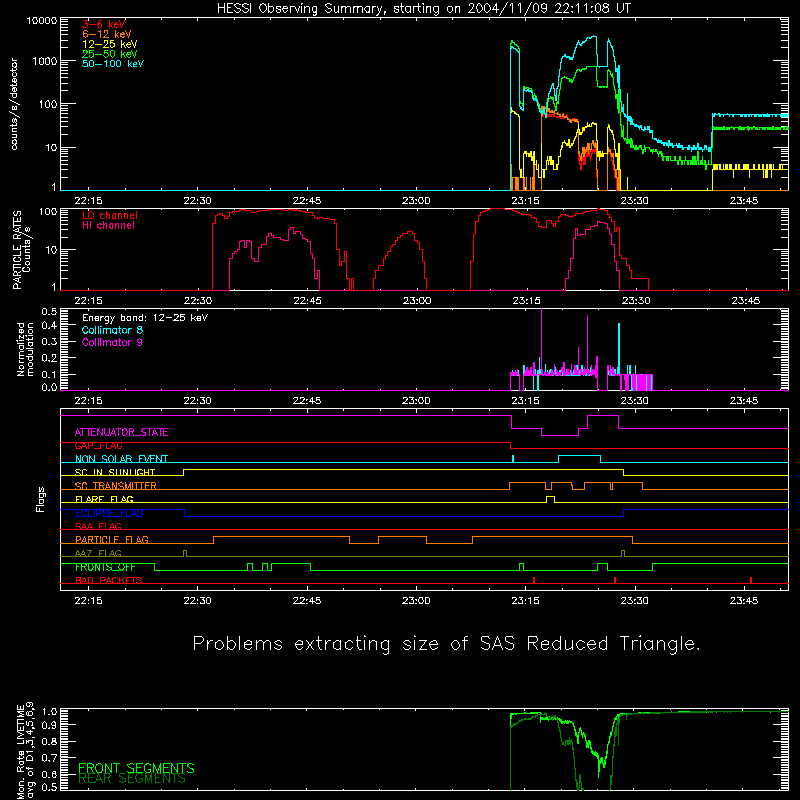Select the Collimator 8 legend entry
Screen dimensions: 800x800
[x=112, y=330]
